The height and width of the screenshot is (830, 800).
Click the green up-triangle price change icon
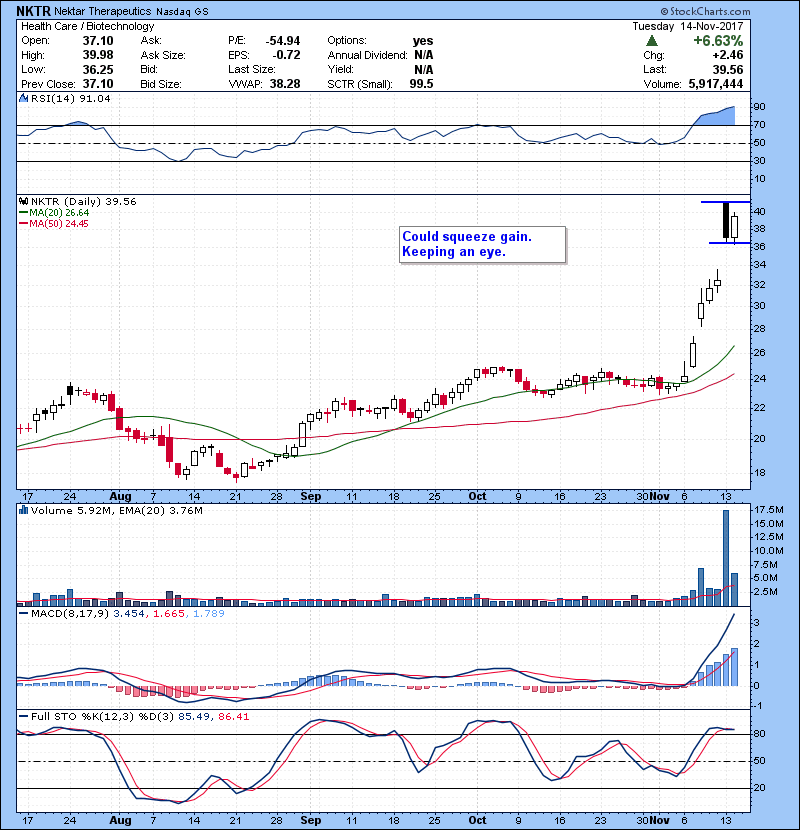point(652,41)
